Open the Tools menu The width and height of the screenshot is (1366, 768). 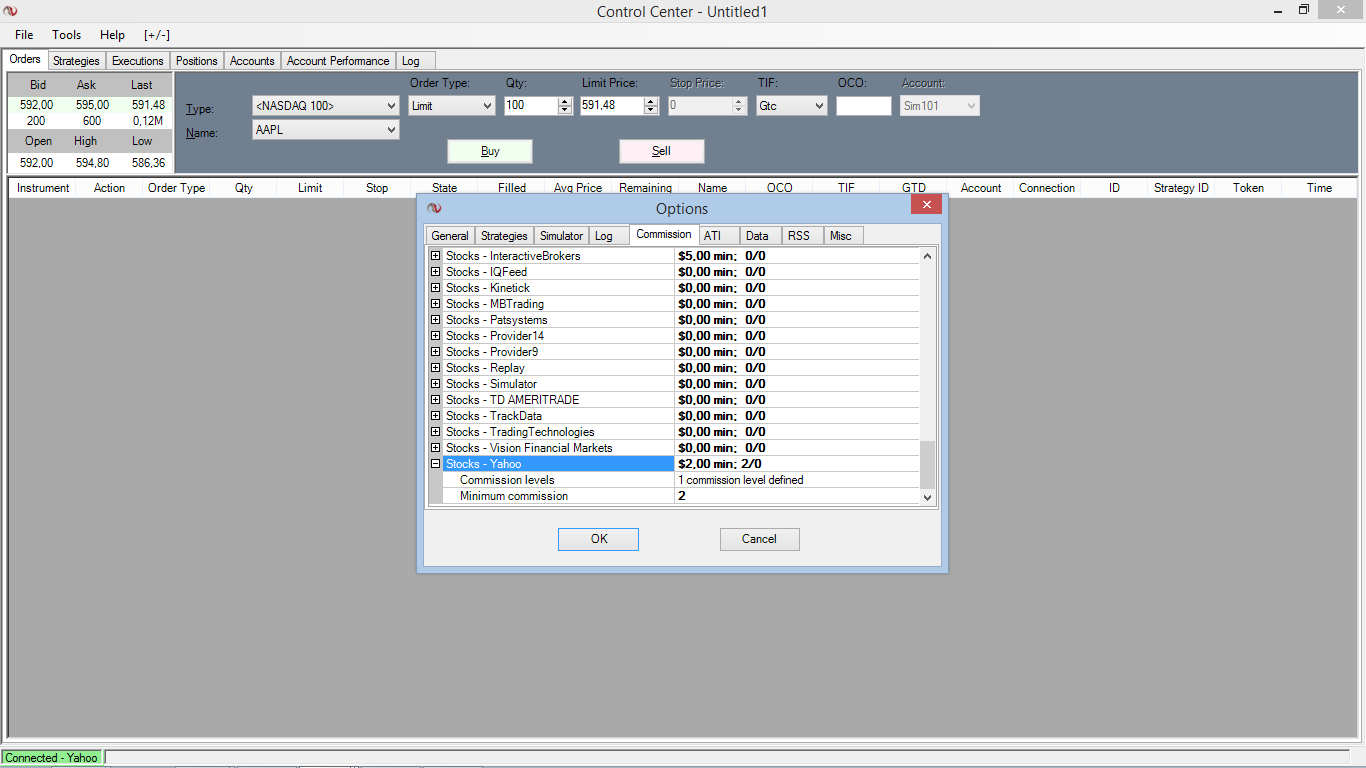tap(67, 35)
